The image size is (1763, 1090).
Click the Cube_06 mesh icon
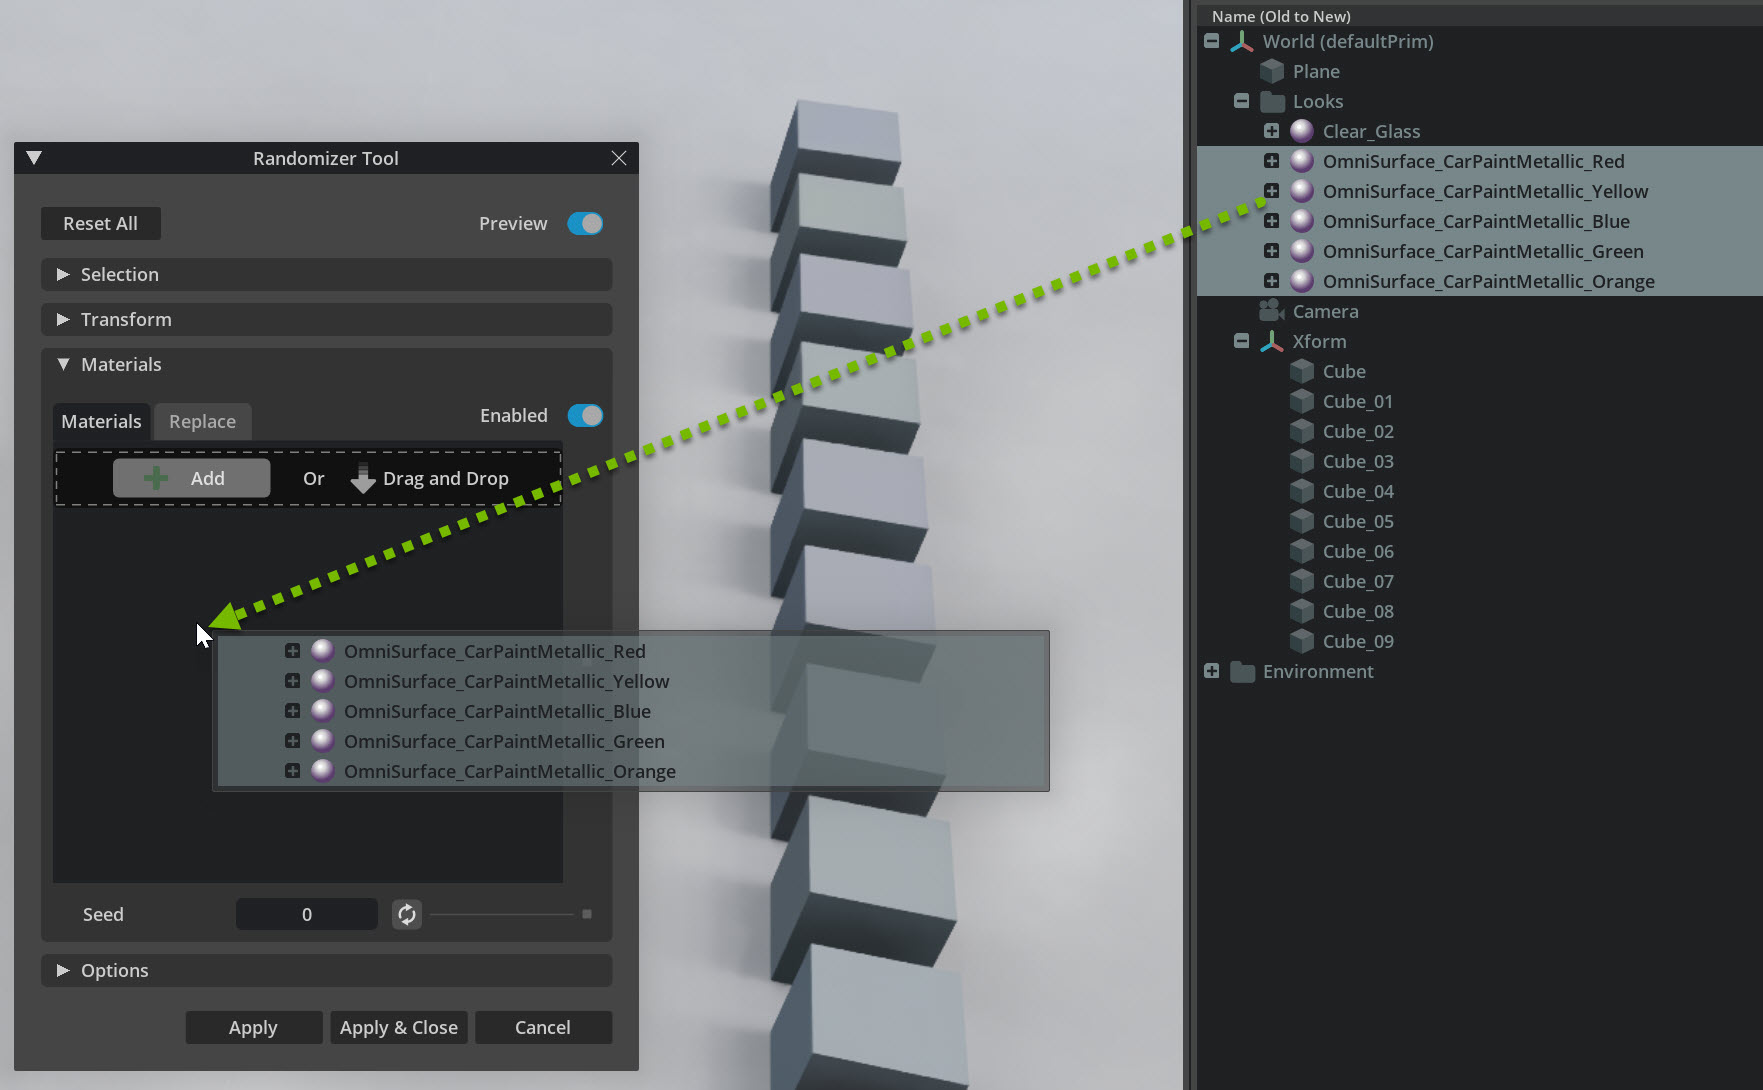1302,552
